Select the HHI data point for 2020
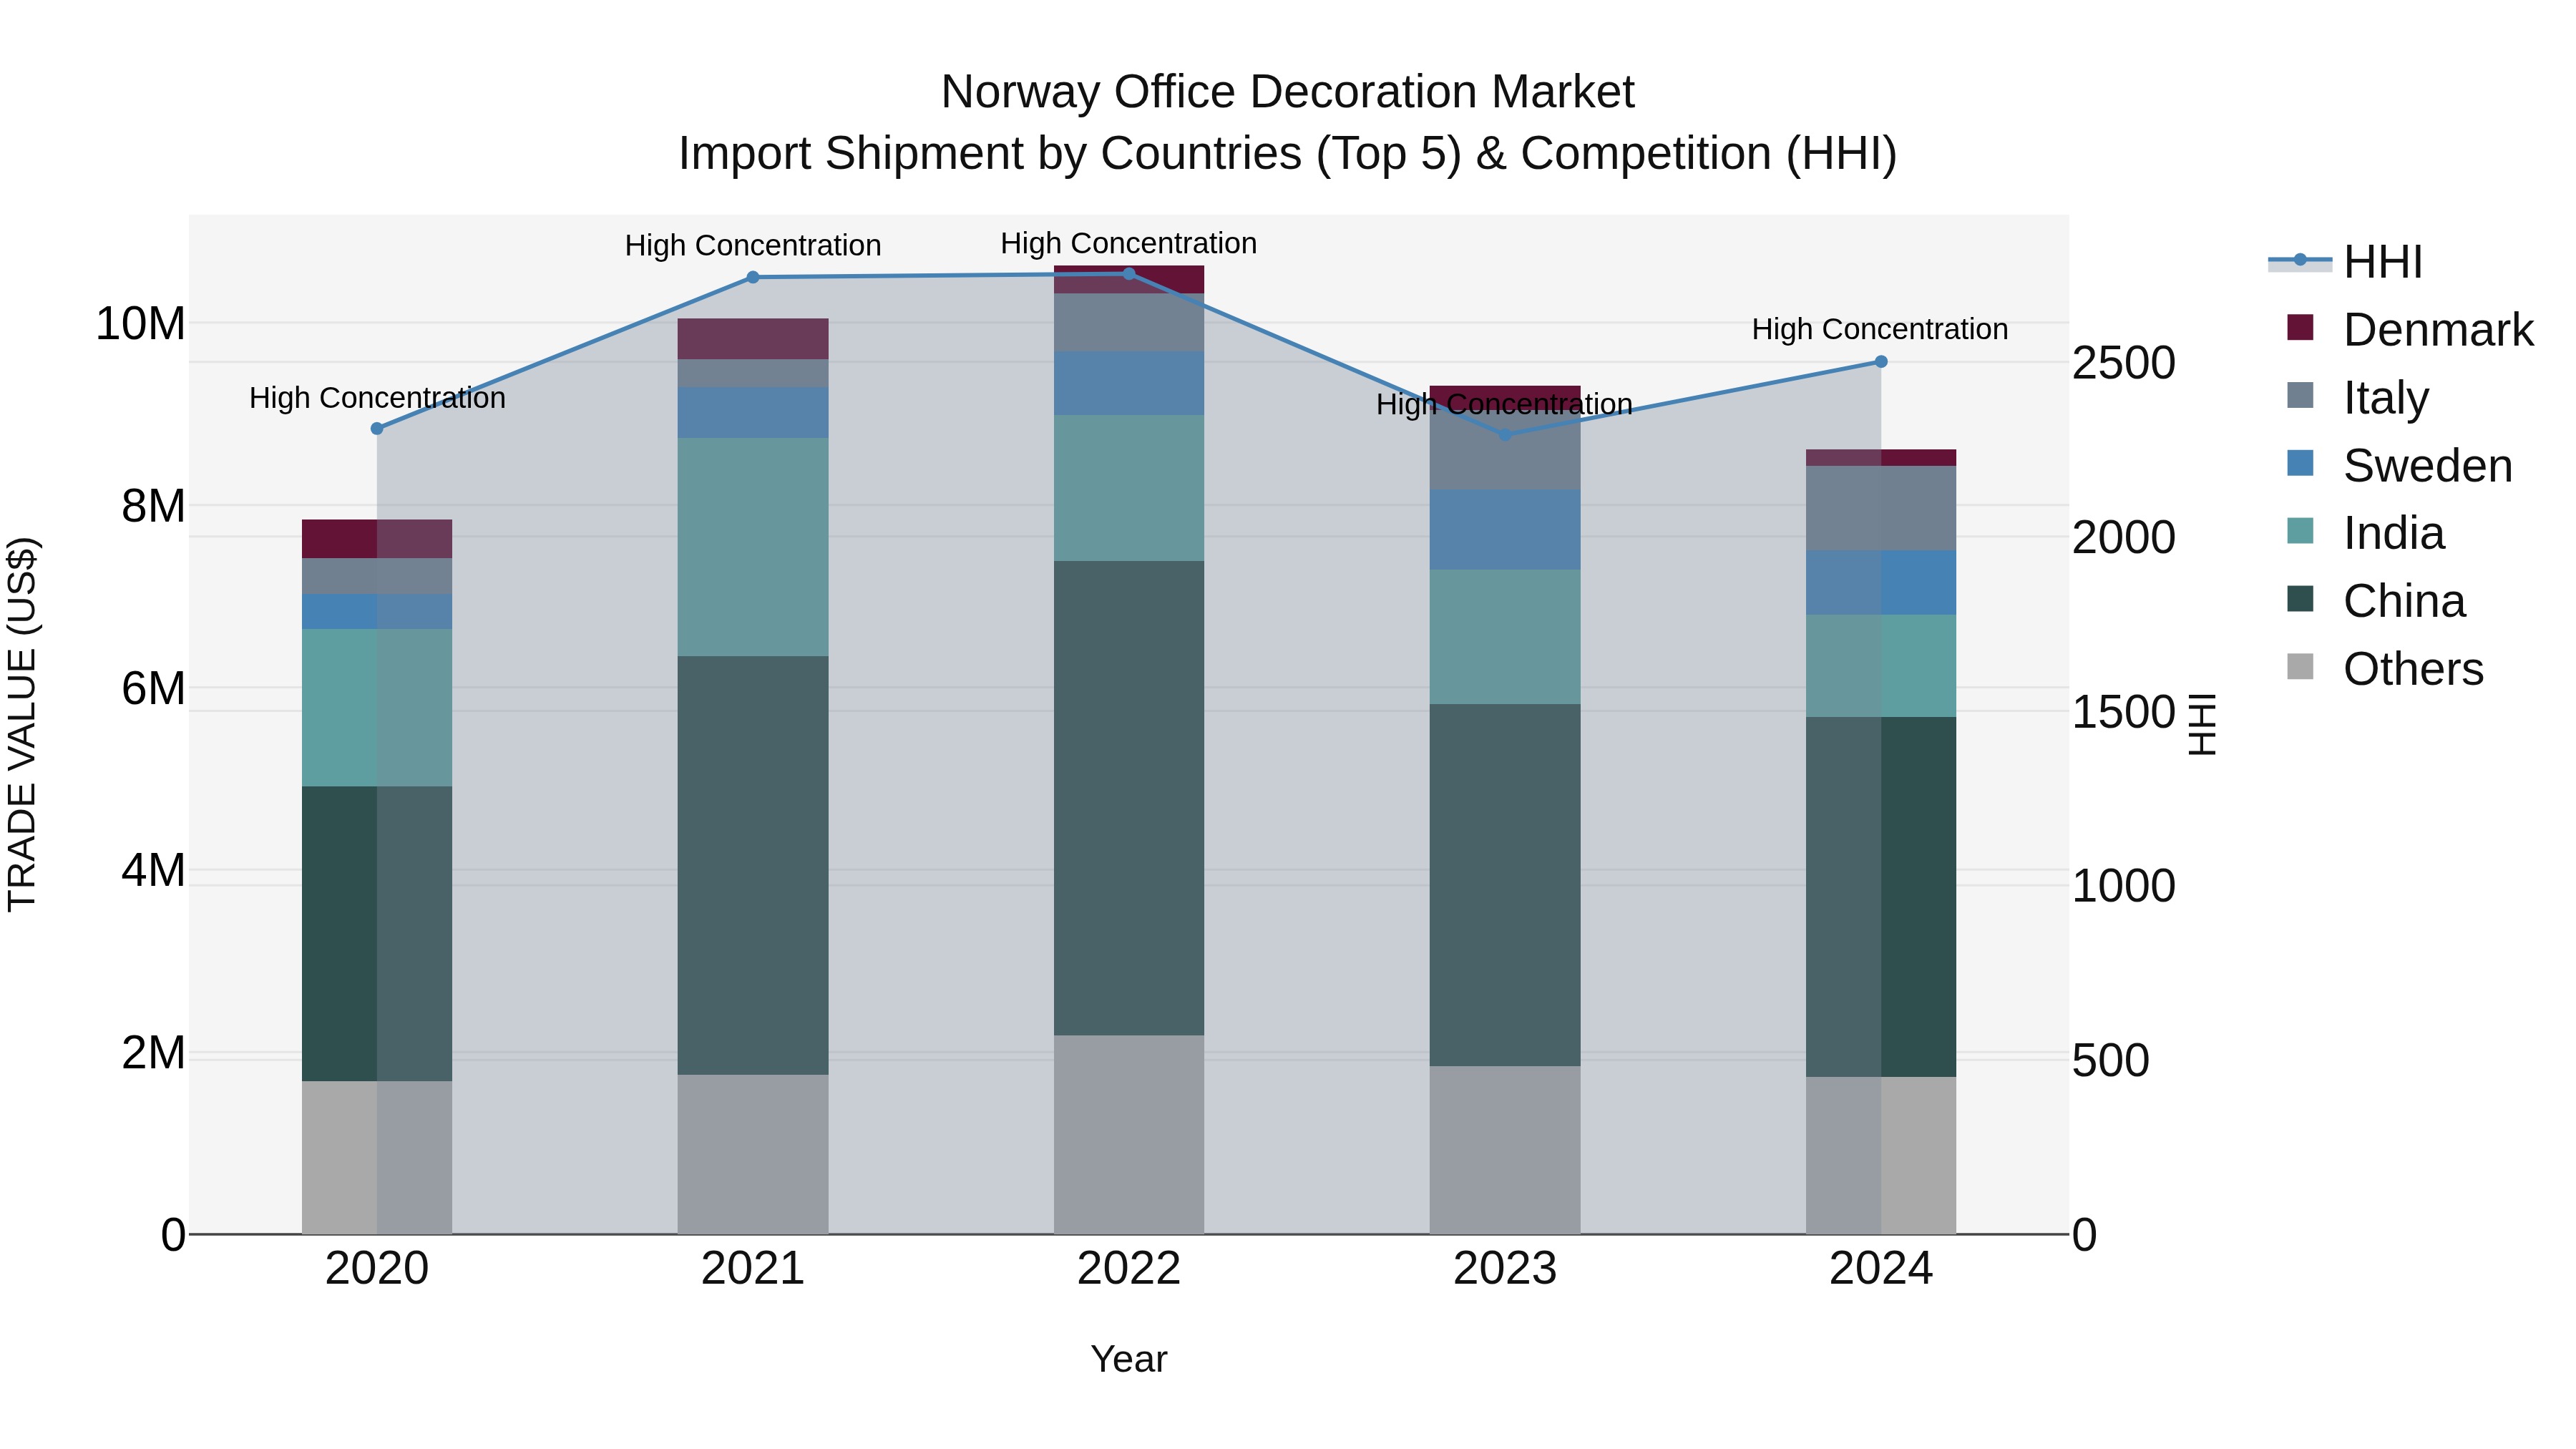Screen dimensions: 2576x1449 (377, 429)
